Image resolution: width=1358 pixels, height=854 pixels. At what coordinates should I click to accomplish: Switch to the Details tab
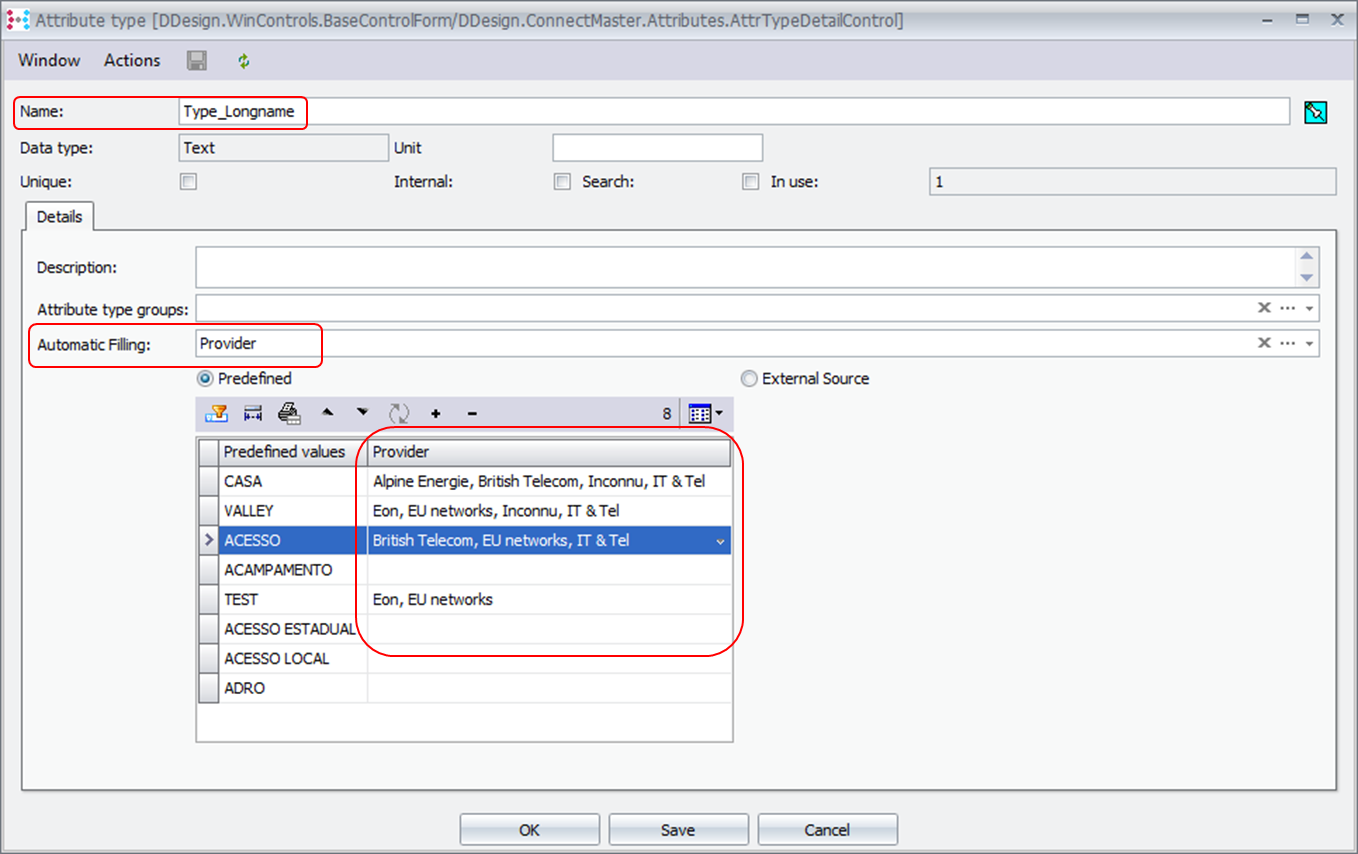59,216
